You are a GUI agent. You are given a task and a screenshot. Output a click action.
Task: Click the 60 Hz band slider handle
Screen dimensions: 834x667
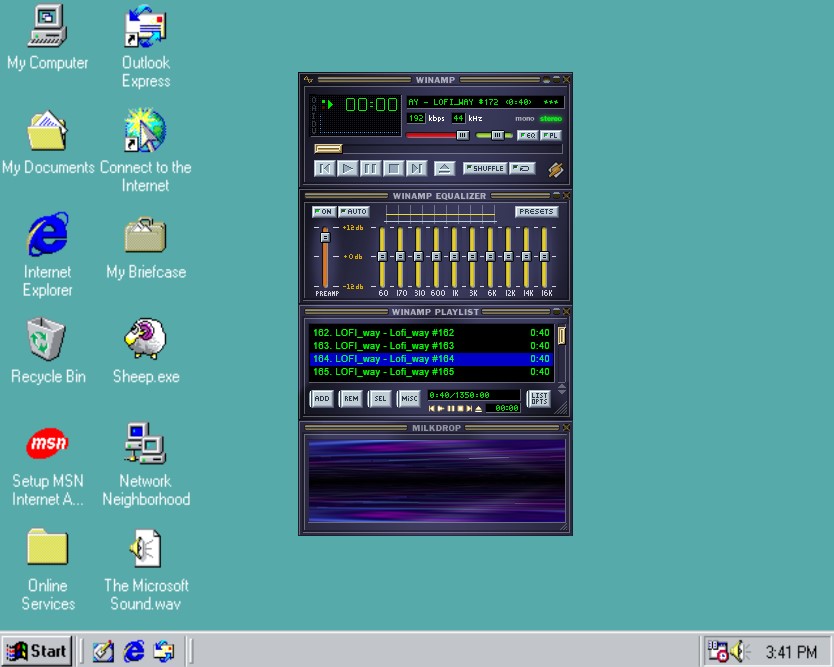click(x=382, y=256)
